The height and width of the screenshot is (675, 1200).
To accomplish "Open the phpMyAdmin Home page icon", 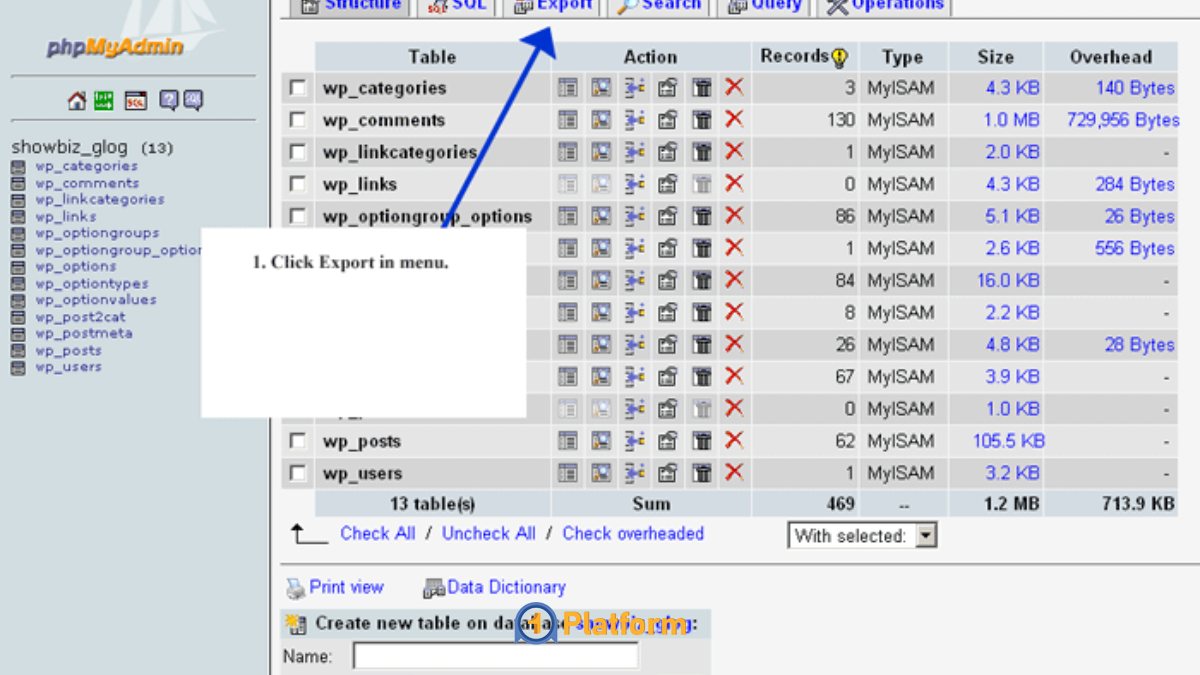I will (76, 99).
